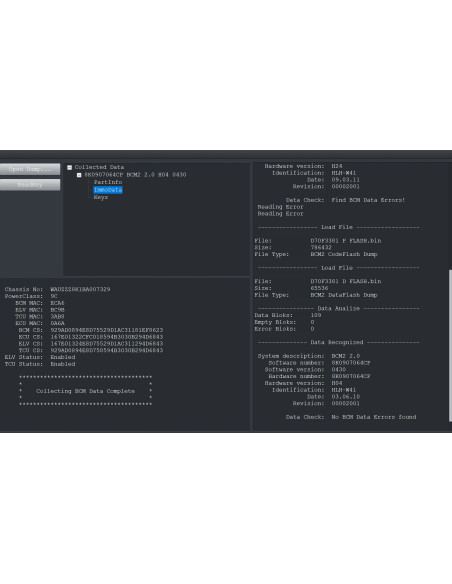The image size is (452, 584).
Task: Open the Keys tree item
Action: pos(101,197)
